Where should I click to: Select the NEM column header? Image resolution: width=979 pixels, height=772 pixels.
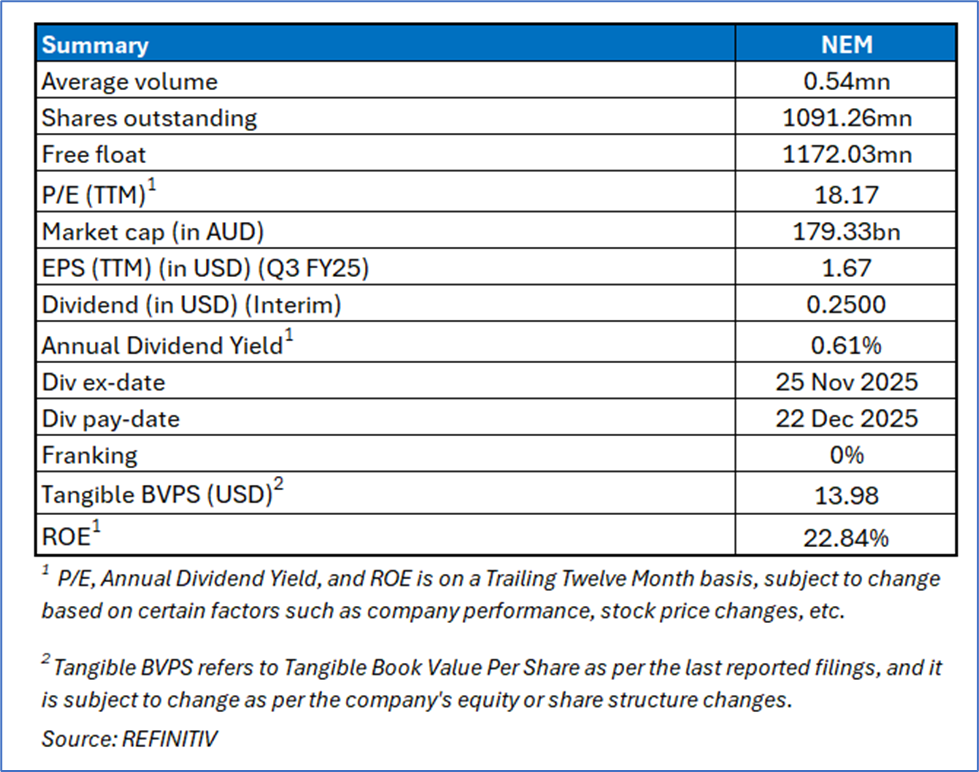click(845, 45)
